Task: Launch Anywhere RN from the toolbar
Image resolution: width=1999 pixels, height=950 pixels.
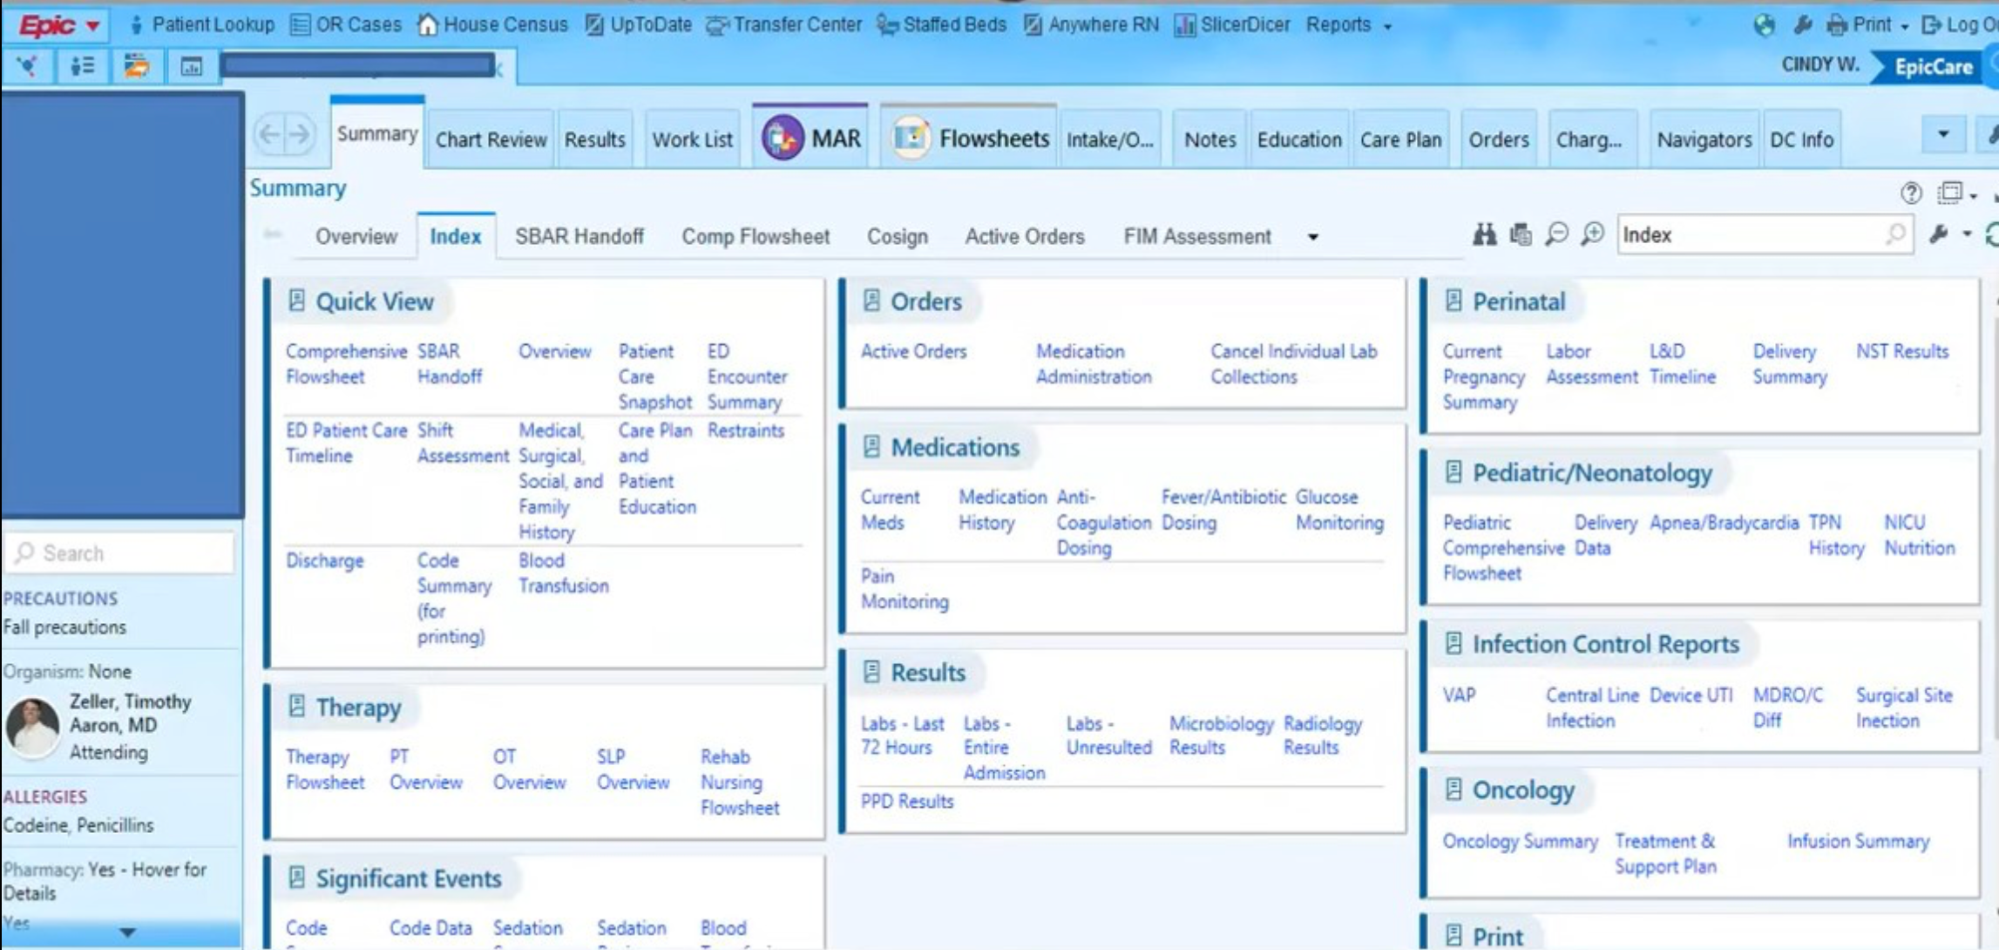Action: (x=1091, y=24)
